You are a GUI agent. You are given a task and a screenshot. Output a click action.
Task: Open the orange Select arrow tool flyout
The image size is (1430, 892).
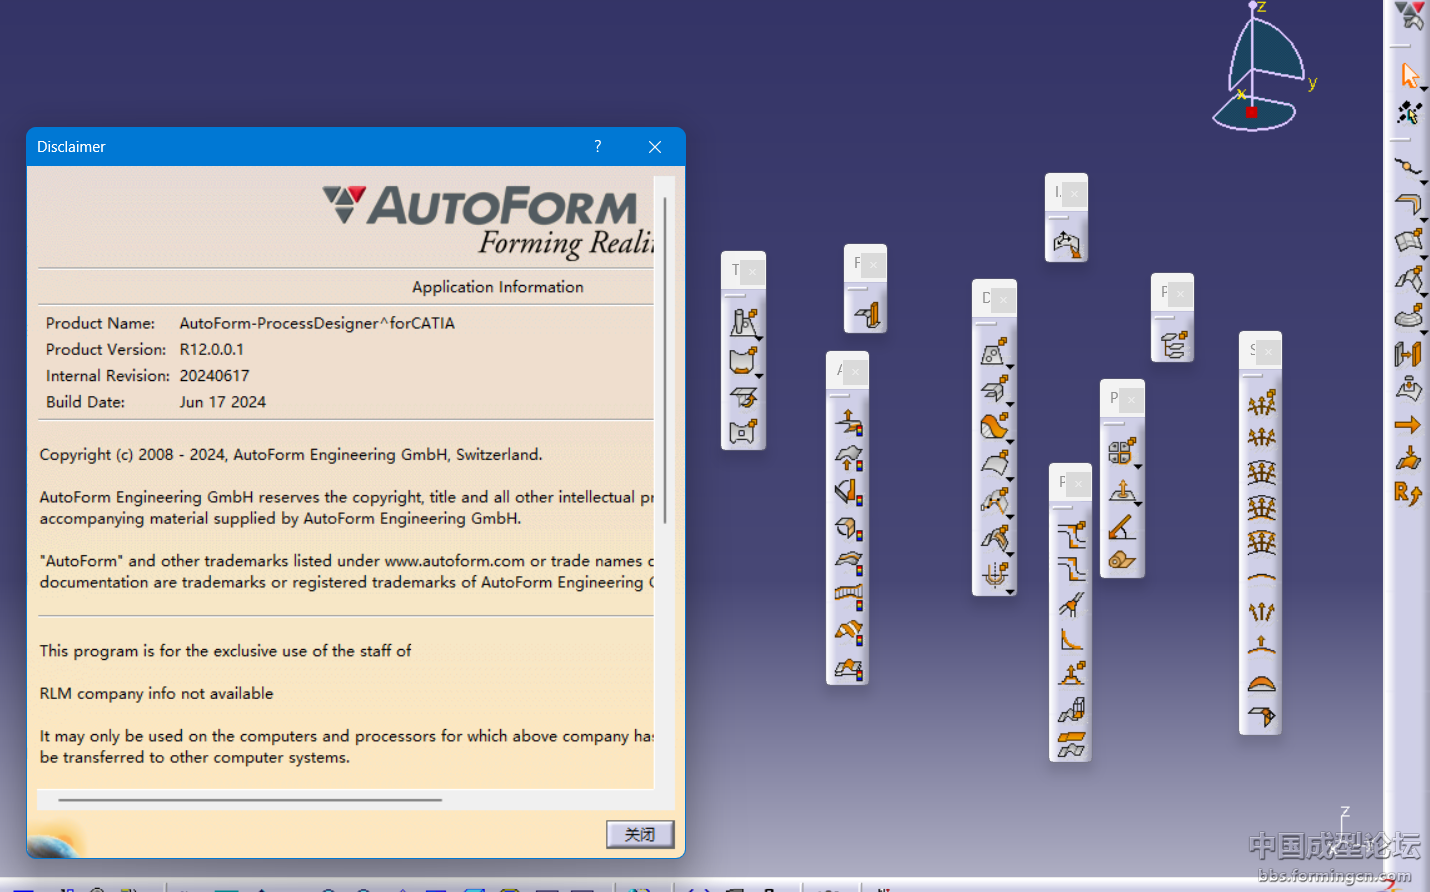pos(1409,76)
